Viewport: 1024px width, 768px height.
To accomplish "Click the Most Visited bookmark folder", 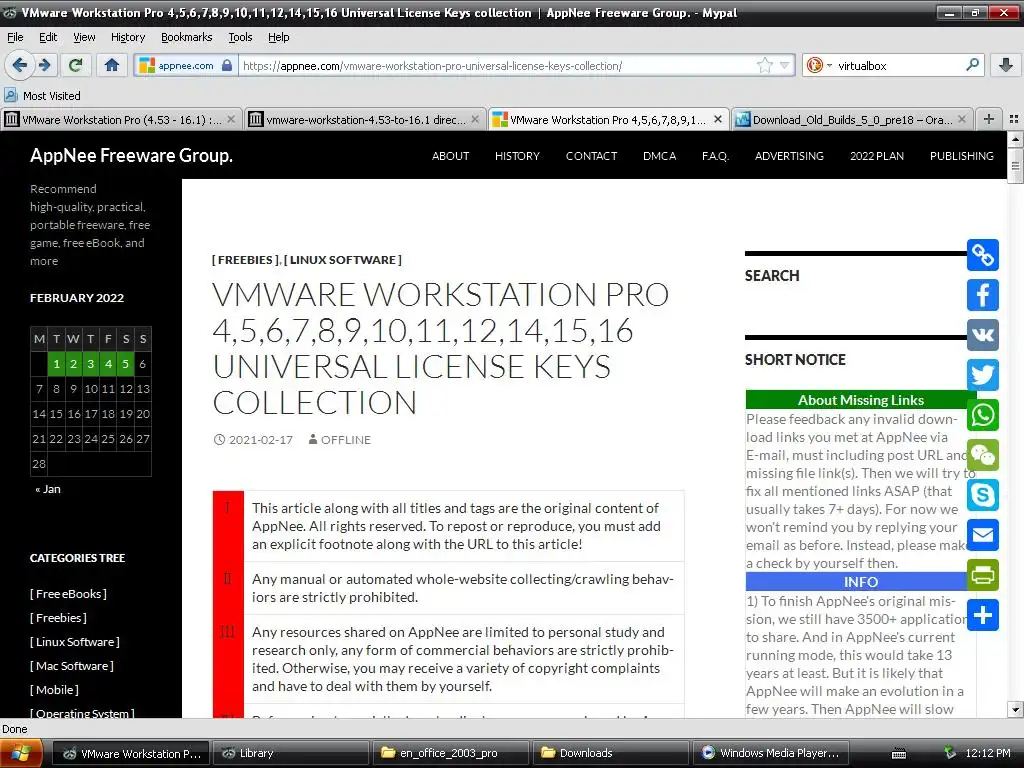I will pyautogui.click(x=43, y=96).
